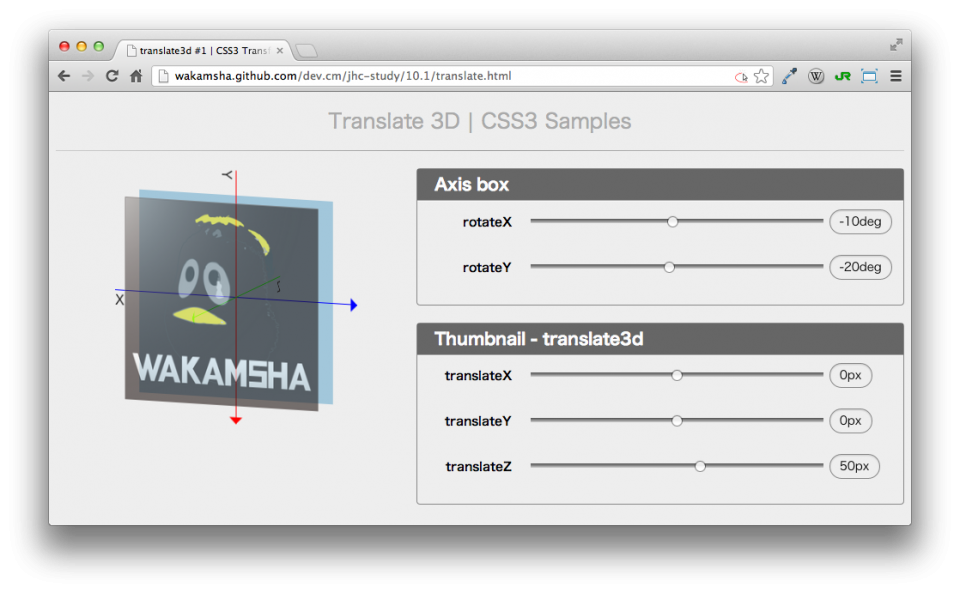Image resolution: width=960 pixels, height=593 pixels.
Task: Click the translateZ slider handle
Action: (x=700, y=465)
